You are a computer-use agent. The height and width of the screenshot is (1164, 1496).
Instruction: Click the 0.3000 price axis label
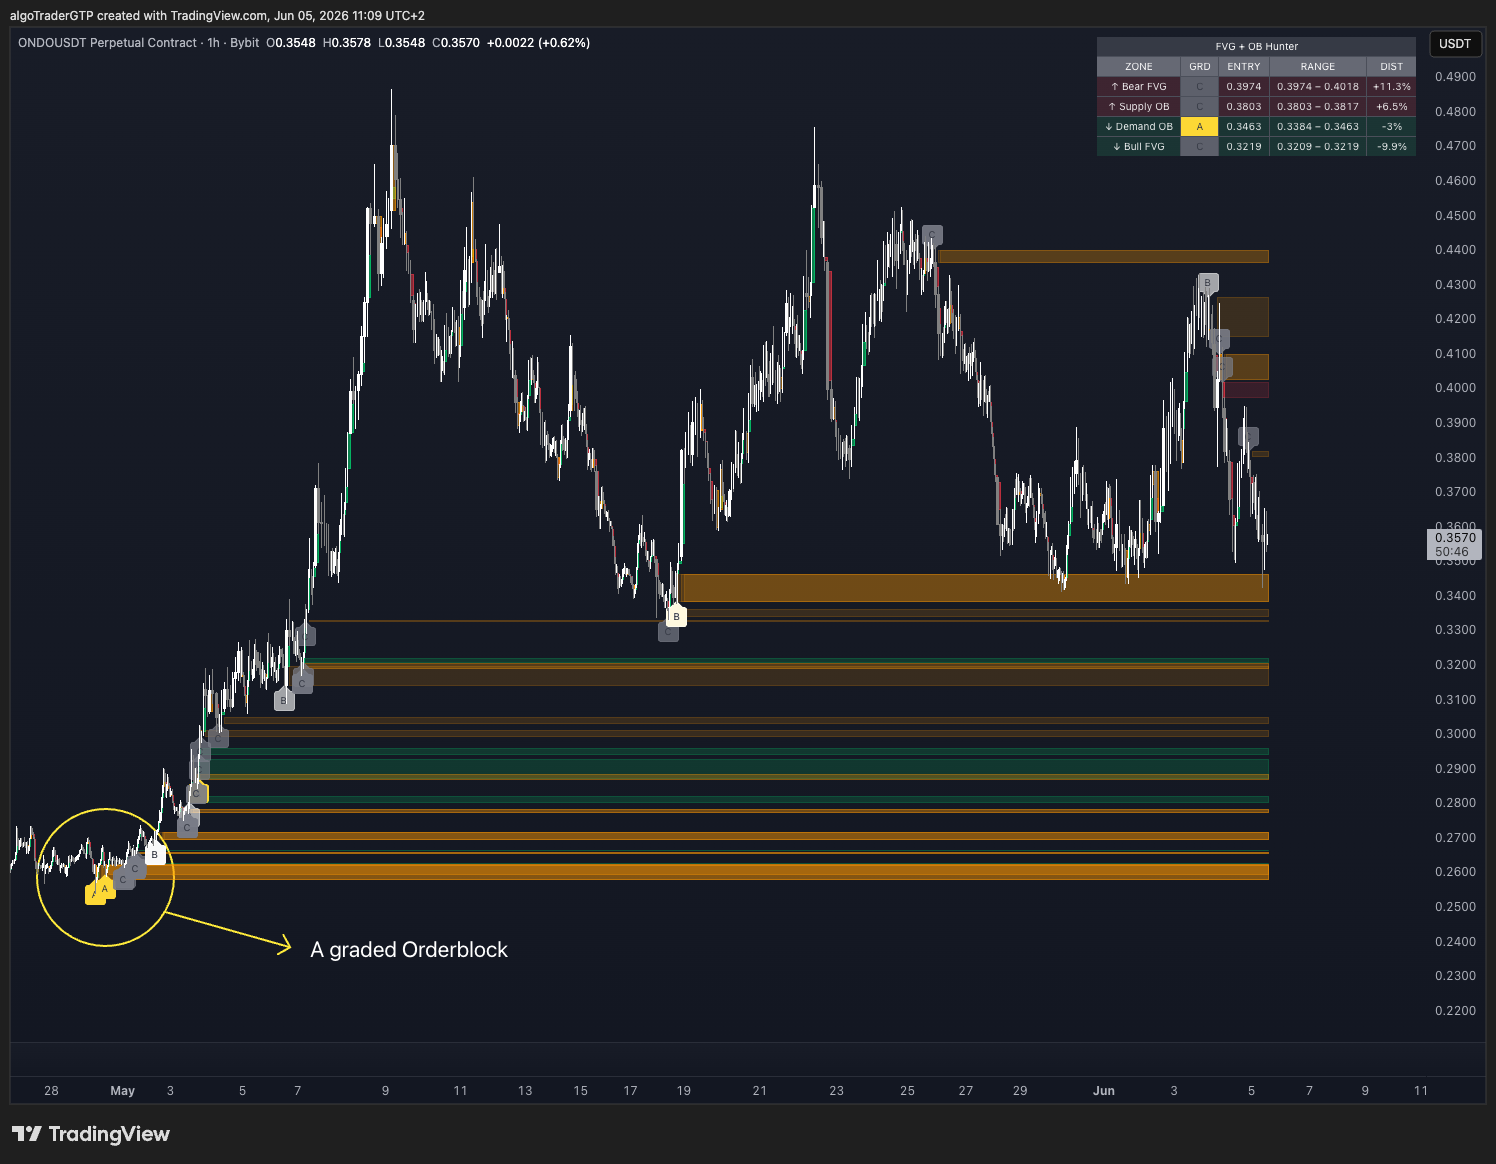[1455, 734]
